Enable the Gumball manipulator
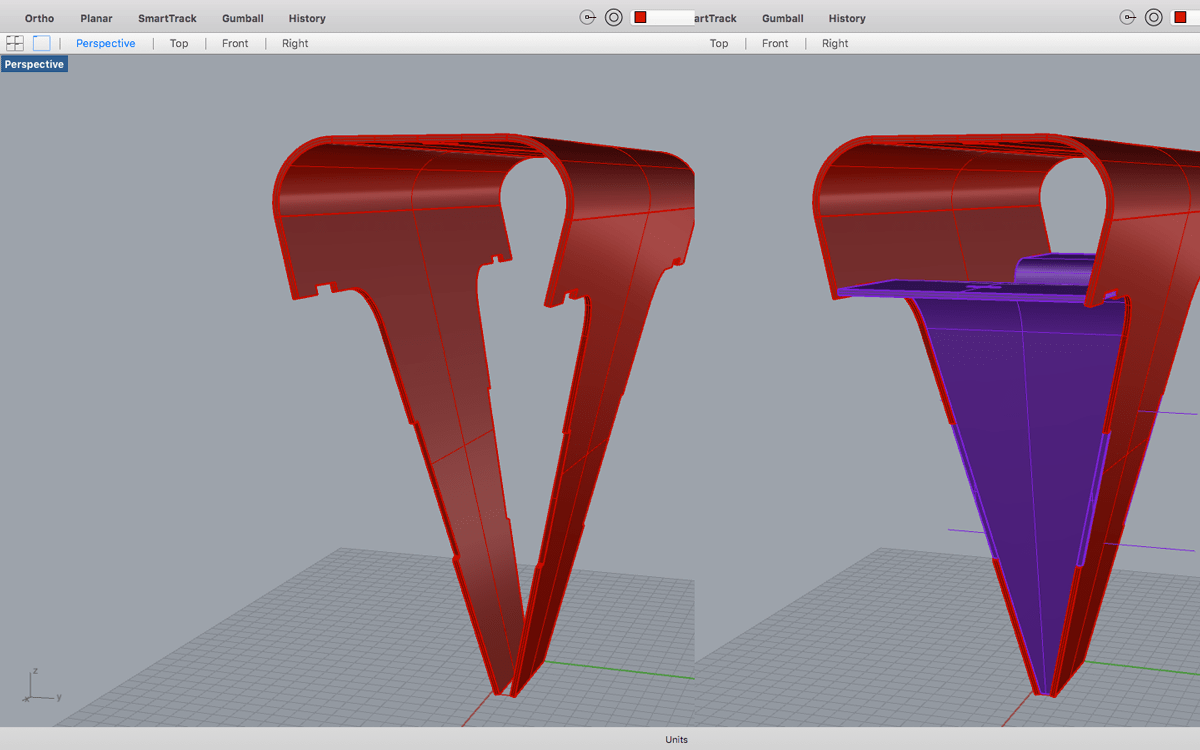Image resolution: width=1200 pixels, height=750 pixels. click(x=242, y=18)
